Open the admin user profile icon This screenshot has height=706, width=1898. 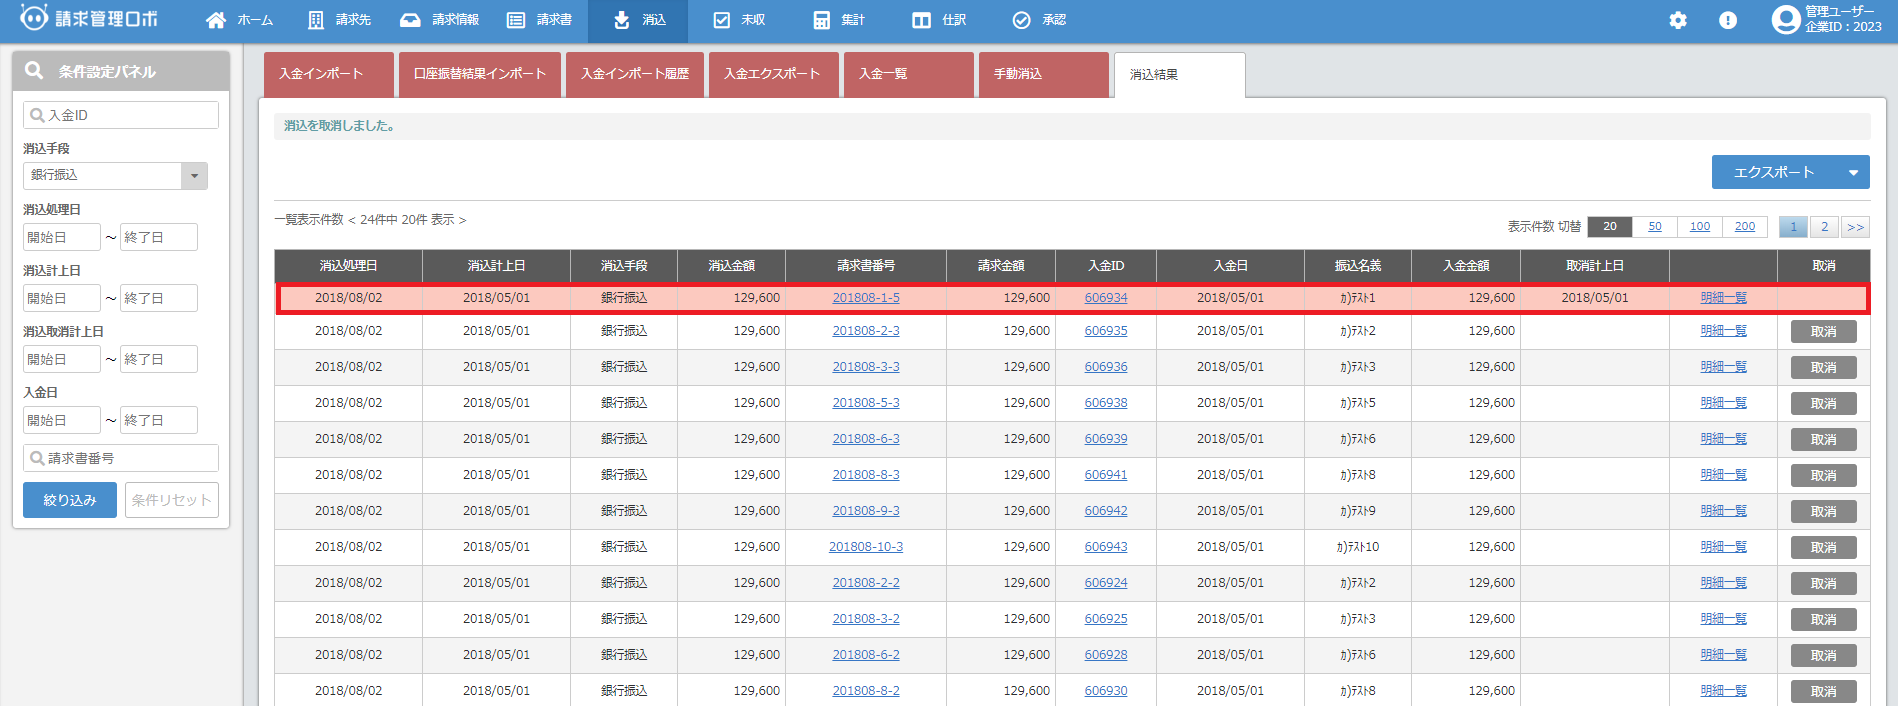1785,20
